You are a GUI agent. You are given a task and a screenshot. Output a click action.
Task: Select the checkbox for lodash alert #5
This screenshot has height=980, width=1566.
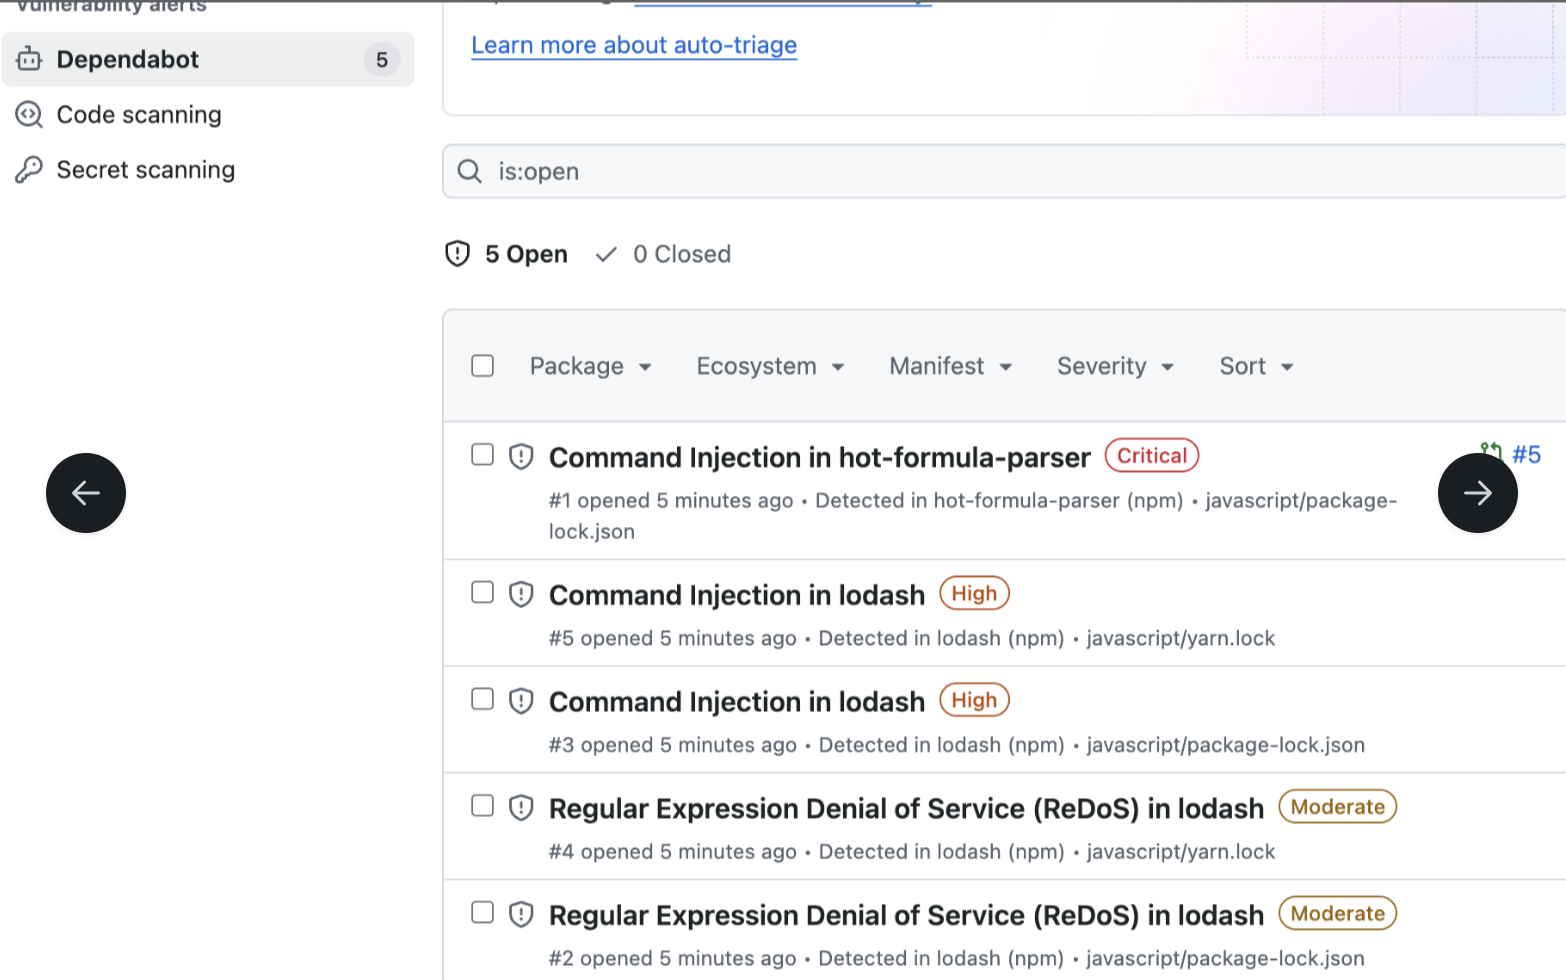click(x=482, y=592)
